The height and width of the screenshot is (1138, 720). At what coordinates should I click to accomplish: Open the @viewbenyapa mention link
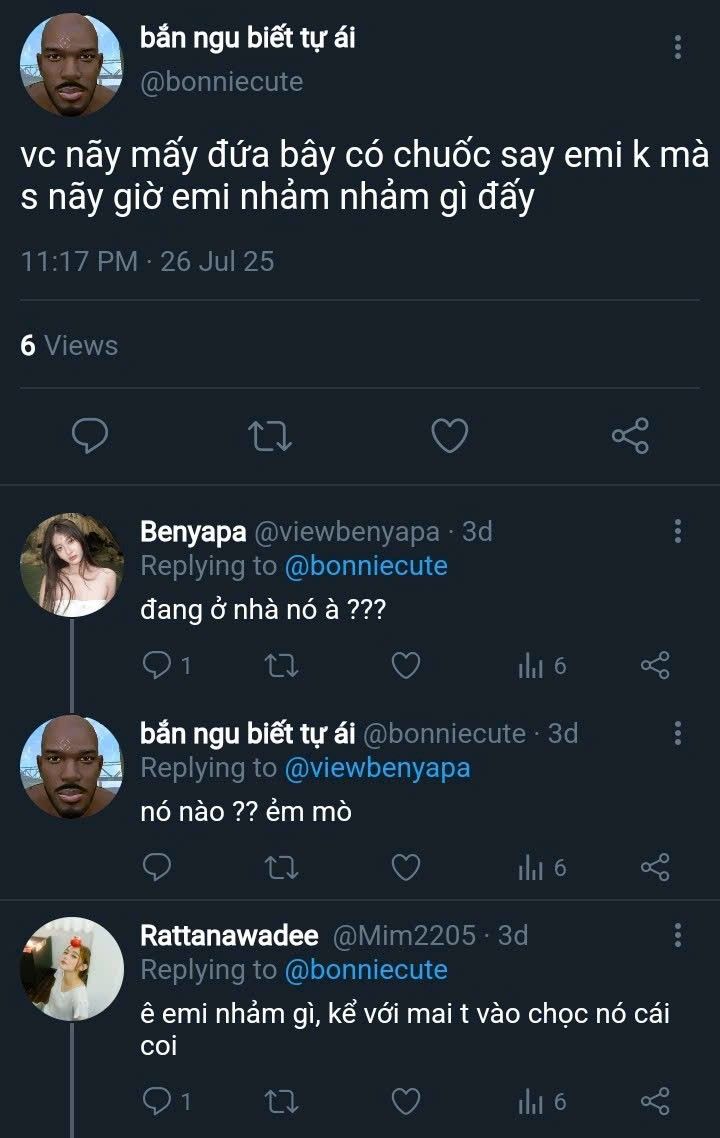tap(377, 767)
